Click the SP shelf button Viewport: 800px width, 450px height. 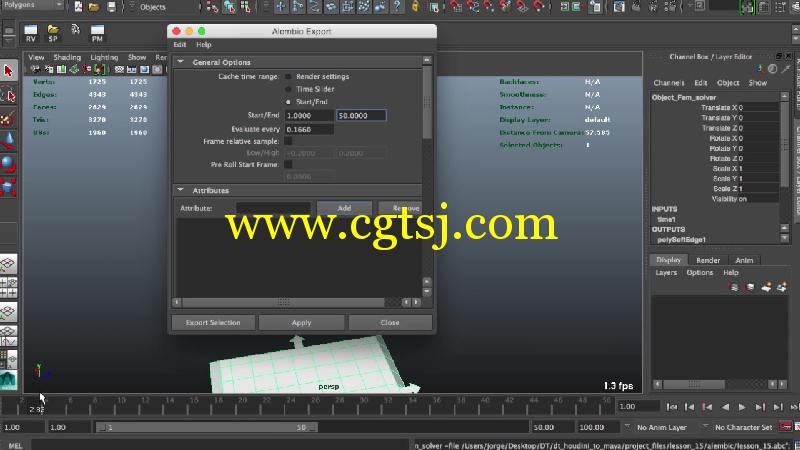[x=53, y=34]
